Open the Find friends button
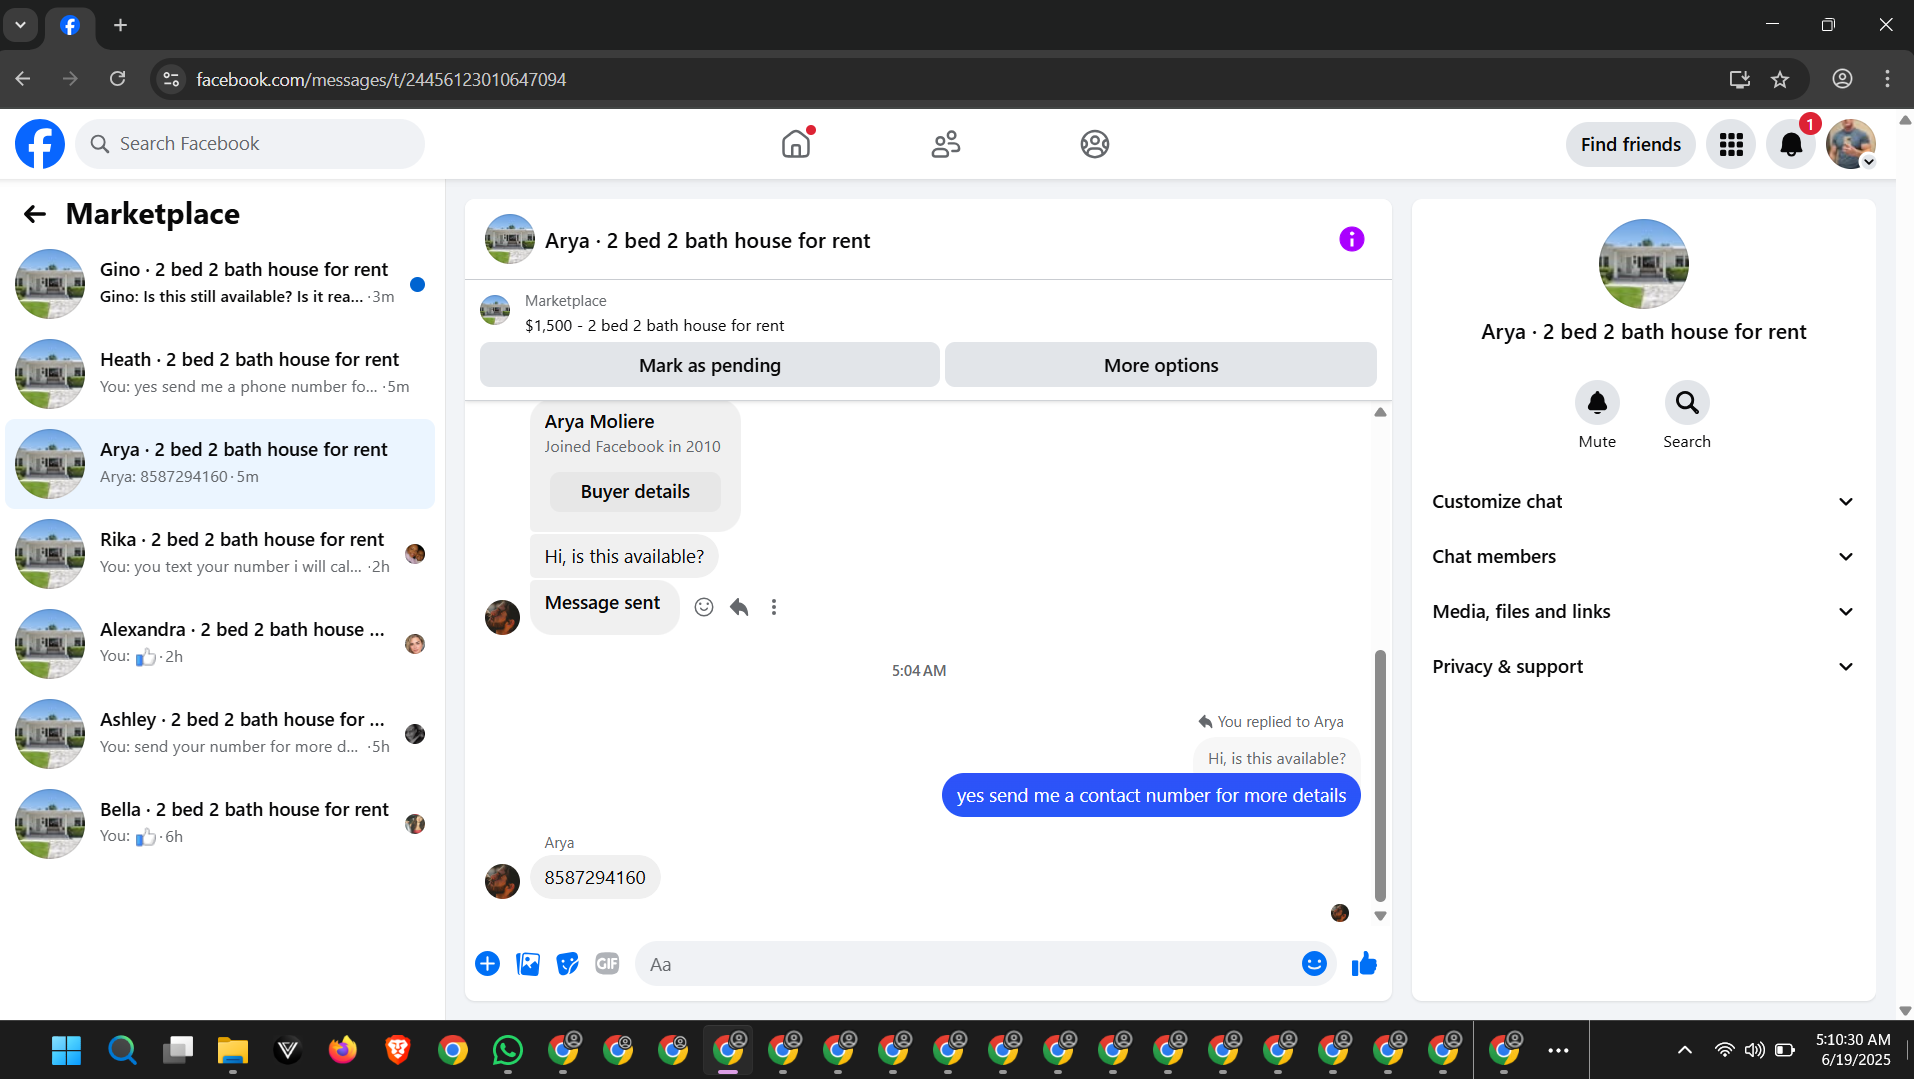Image resolution: width=1914 pixels, height=1079 pixels. 1630,144
